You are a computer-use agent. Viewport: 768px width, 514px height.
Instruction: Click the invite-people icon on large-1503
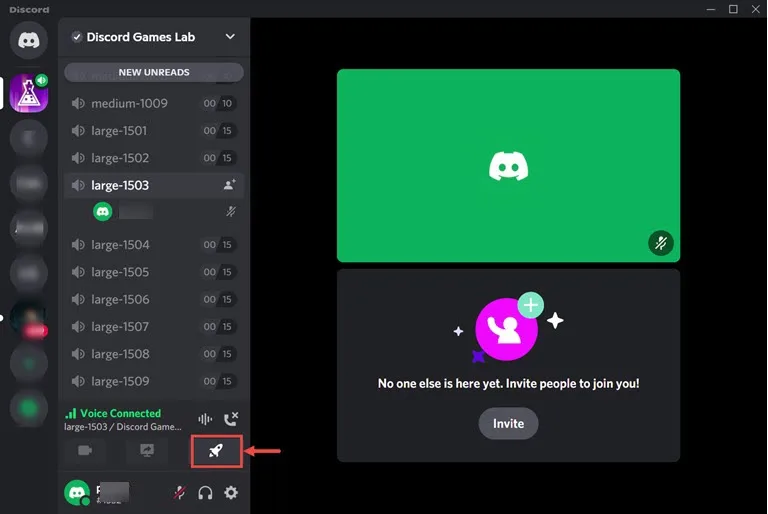point(229,185)
